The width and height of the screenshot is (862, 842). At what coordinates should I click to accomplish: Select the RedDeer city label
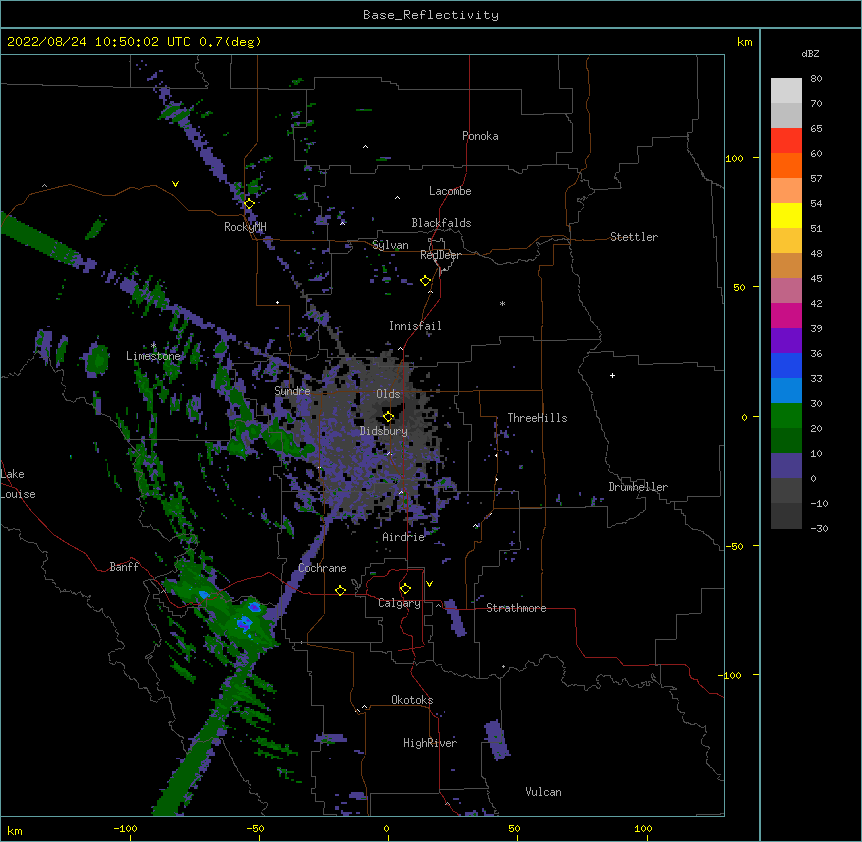click(x=440, y=255)
